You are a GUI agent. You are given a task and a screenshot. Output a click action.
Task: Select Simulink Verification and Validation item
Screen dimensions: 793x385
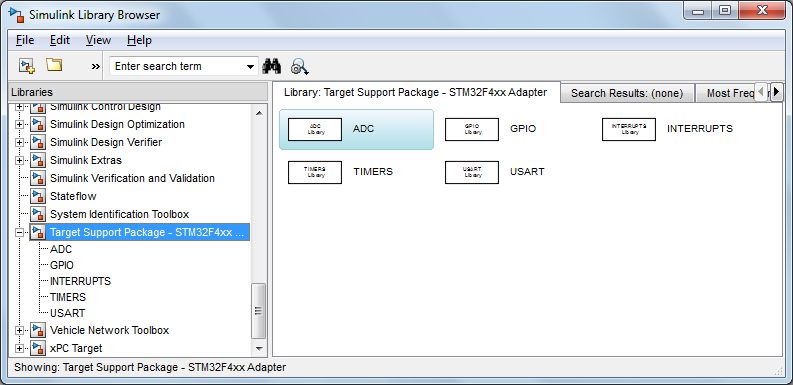(132, 178)
